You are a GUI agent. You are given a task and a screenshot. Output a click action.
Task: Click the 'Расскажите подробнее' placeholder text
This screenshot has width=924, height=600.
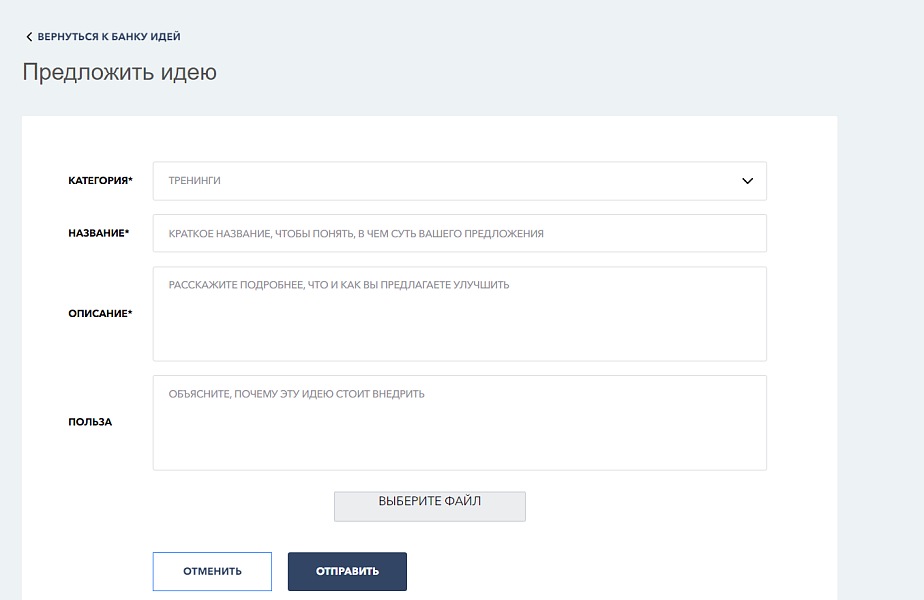(x=339, y=285)
